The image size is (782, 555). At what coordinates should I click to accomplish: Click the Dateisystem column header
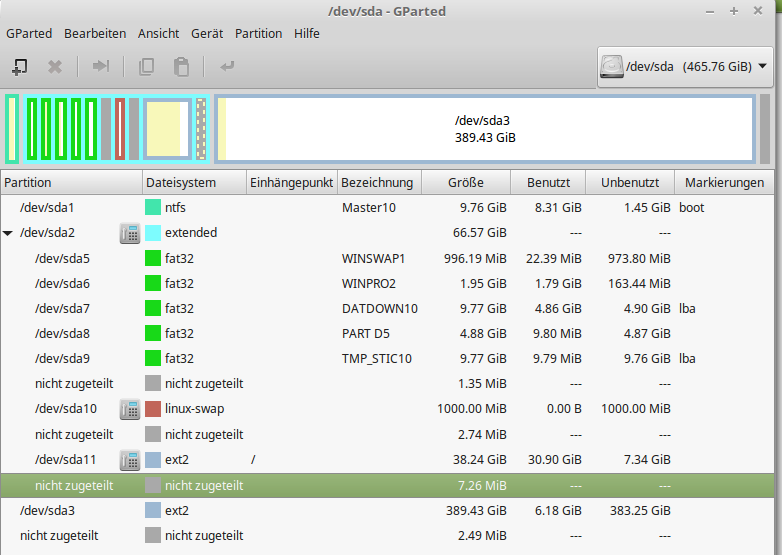click(195, 183)
